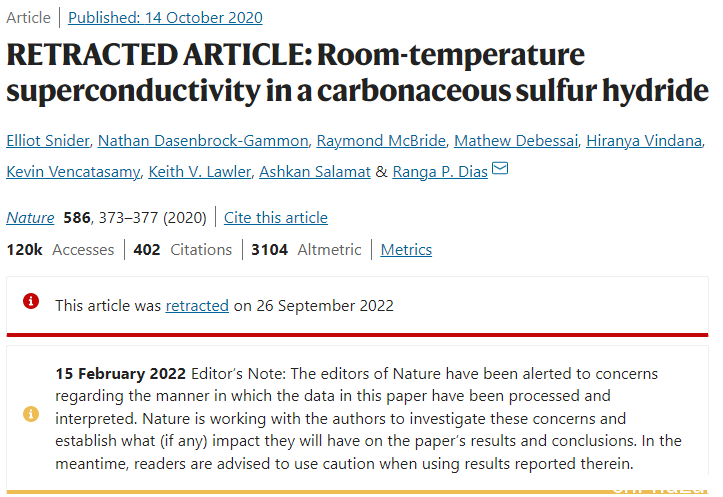723x497 pixels.
Task: Open Mathew Debessai author details
Action: click(516, 141)
